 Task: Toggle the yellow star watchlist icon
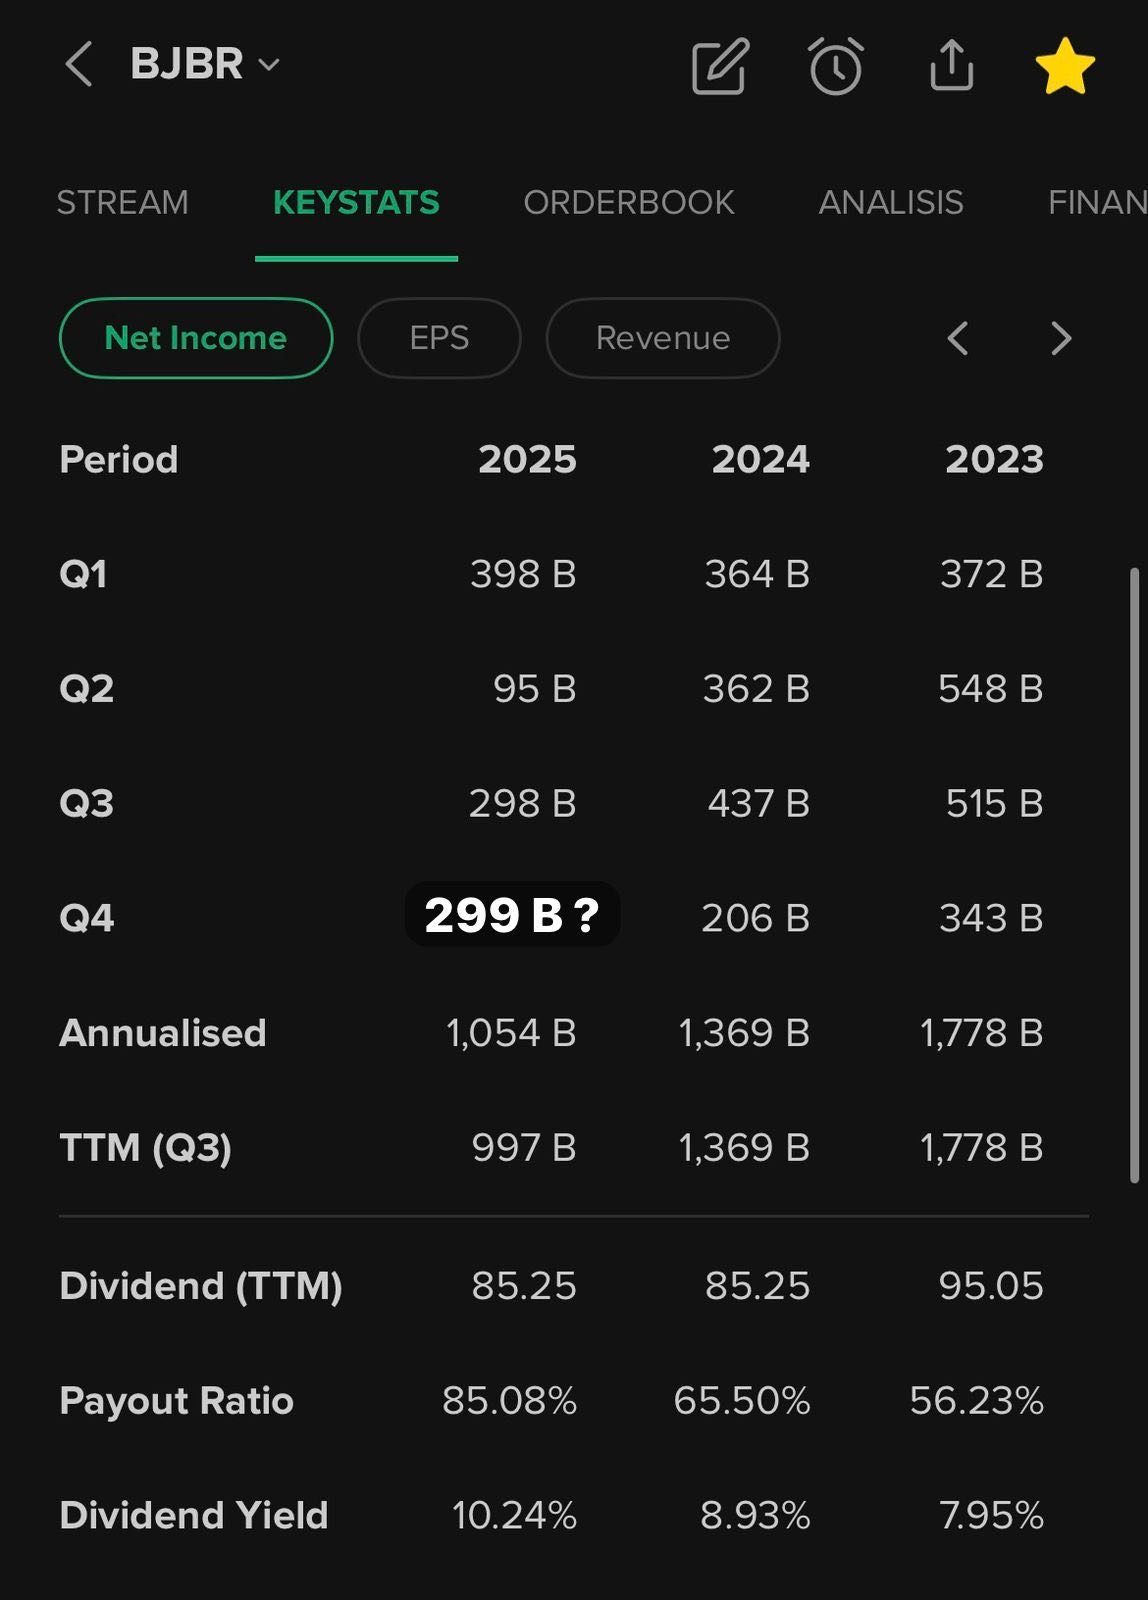pyautogui.click(x=1065, y=67)
